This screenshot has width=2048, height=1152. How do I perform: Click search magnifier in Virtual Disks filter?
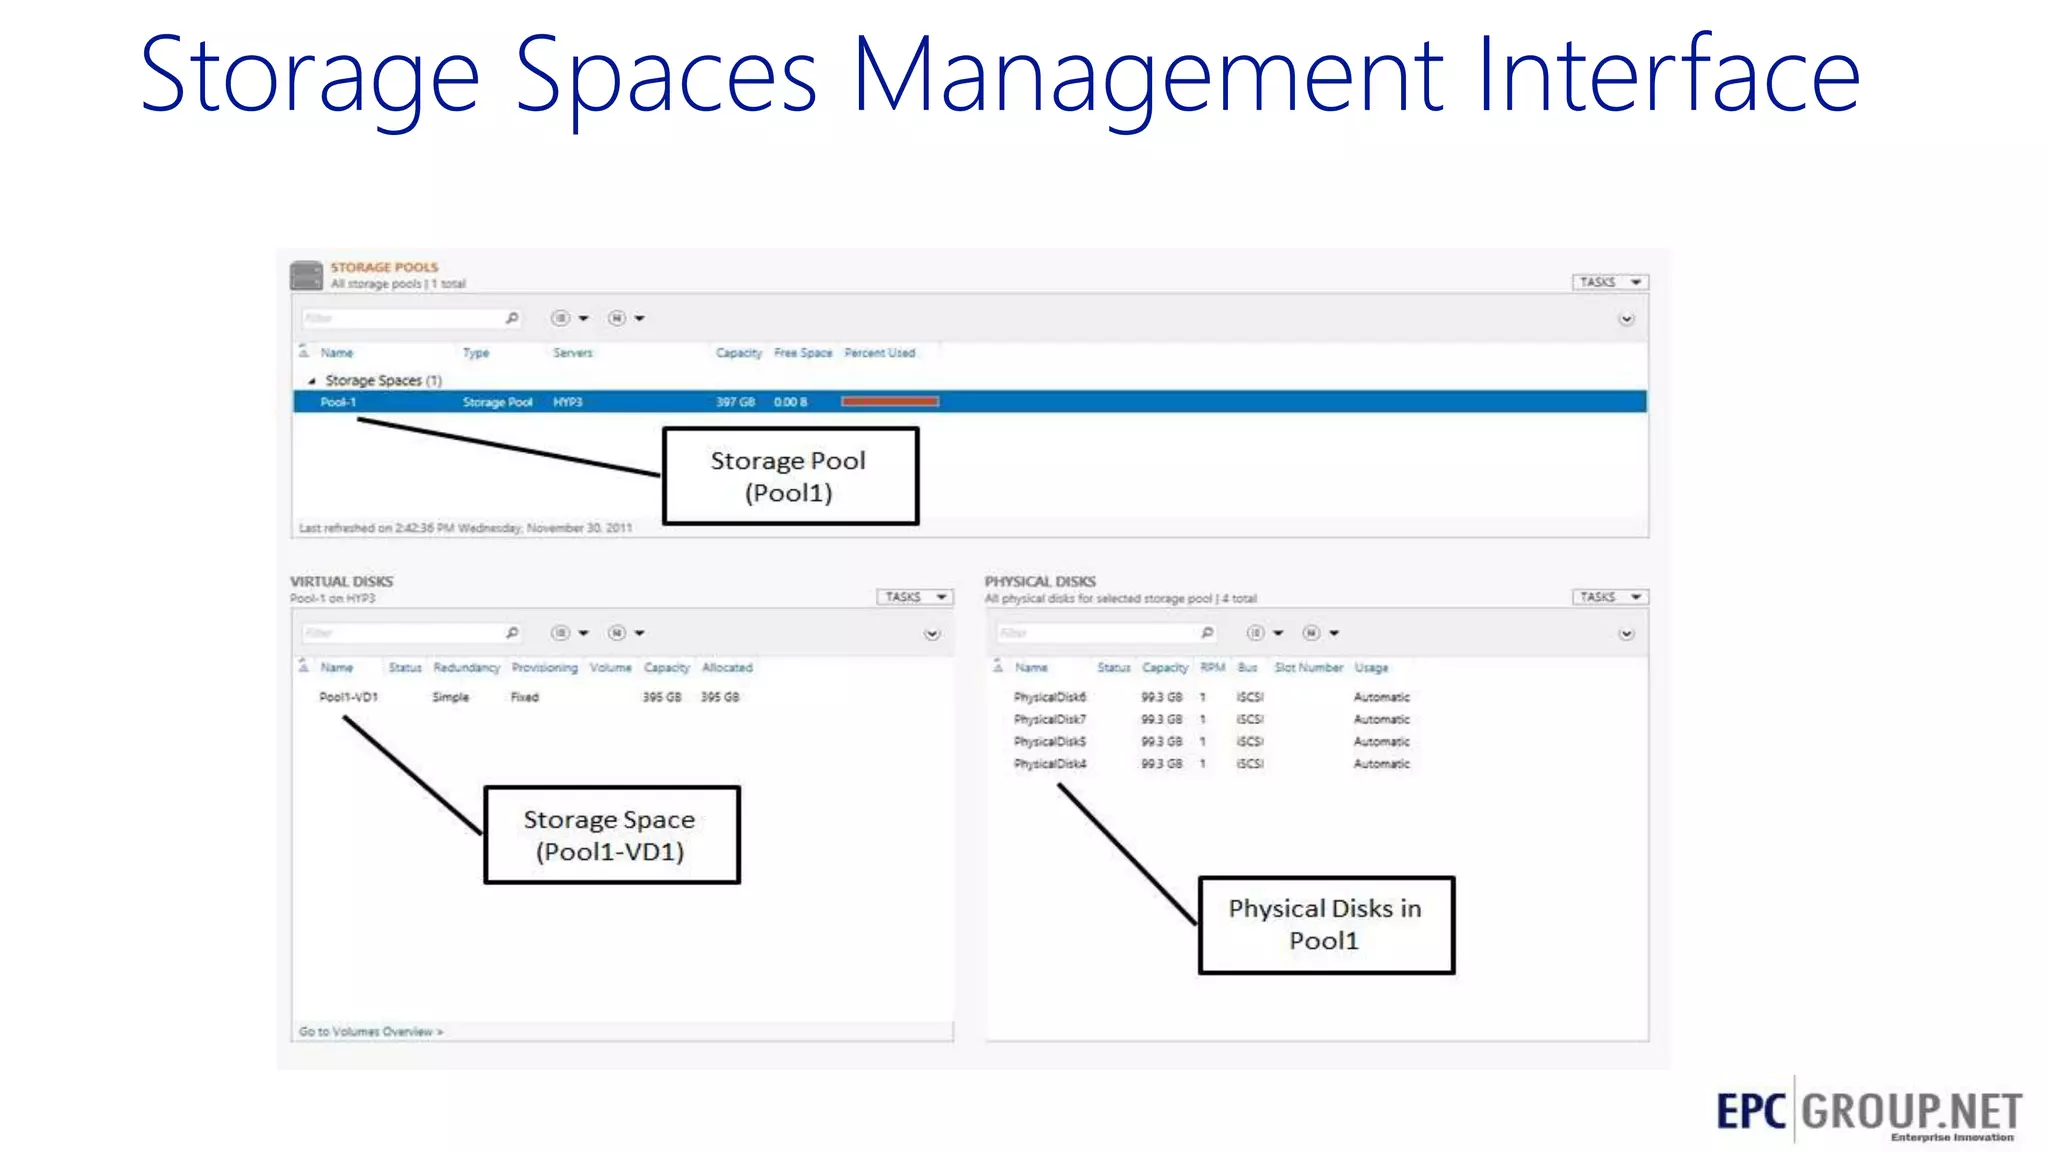tap(512, 633)
